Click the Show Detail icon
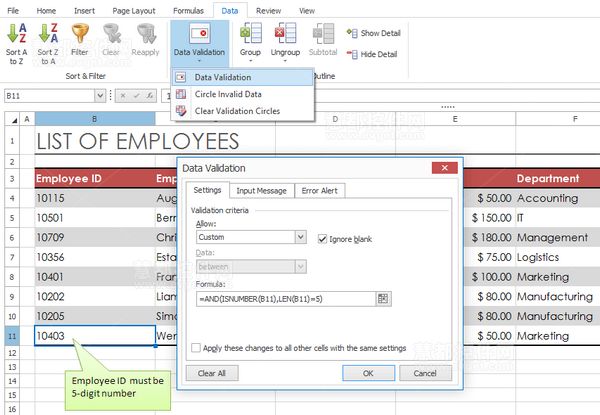 pyautogui.click(x=352, y=33)
